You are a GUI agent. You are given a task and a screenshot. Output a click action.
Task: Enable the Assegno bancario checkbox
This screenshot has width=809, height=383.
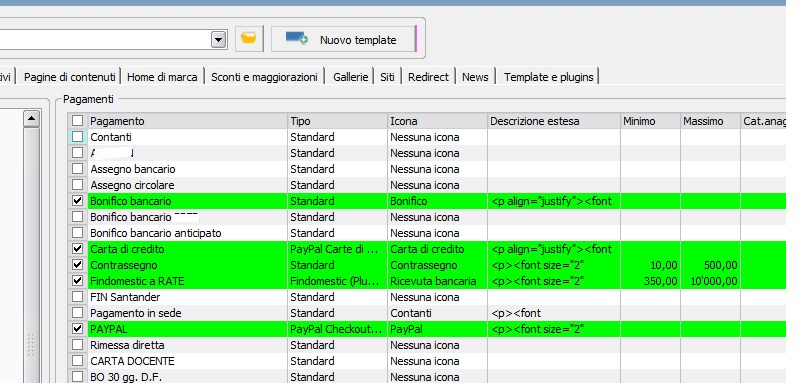click(x=77, y=169)
